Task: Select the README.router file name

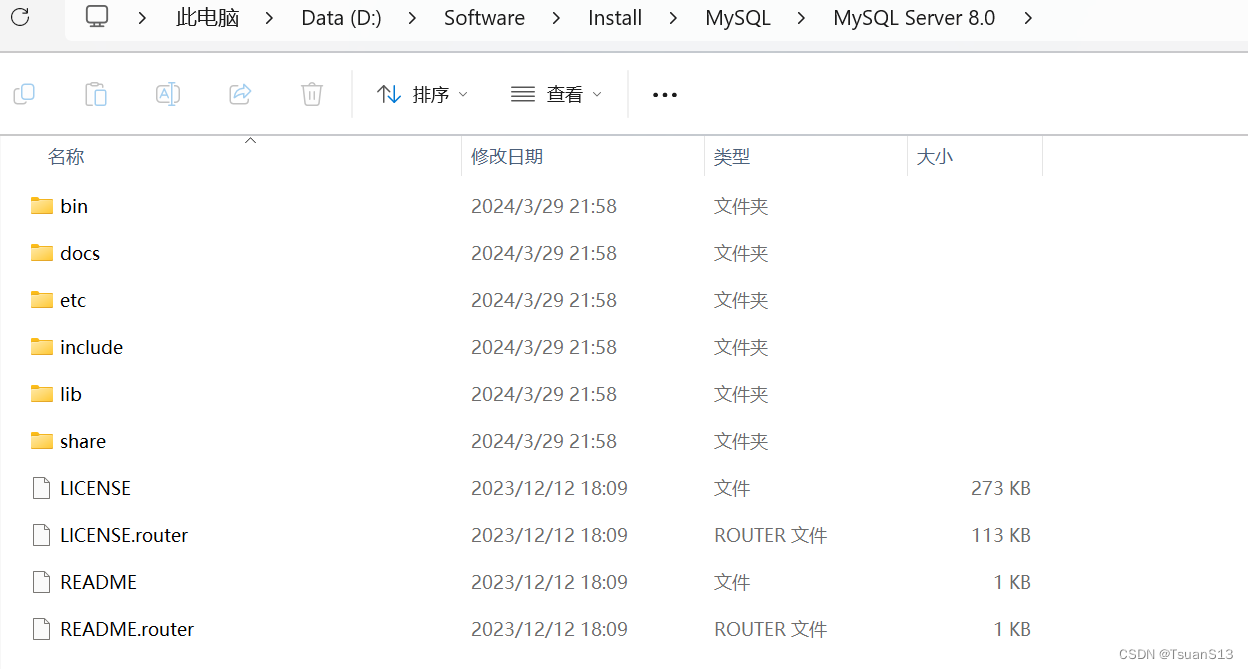Action: tap(127, 629)
